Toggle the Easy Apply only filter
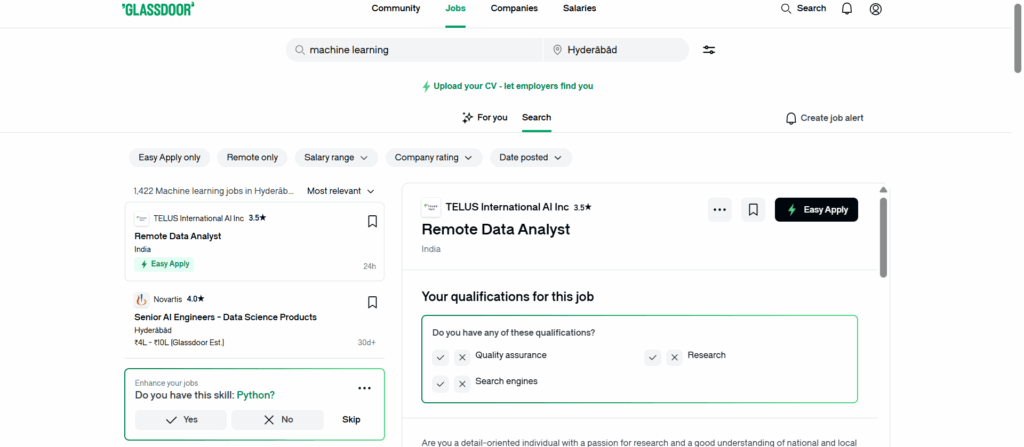 click(169, 157)
